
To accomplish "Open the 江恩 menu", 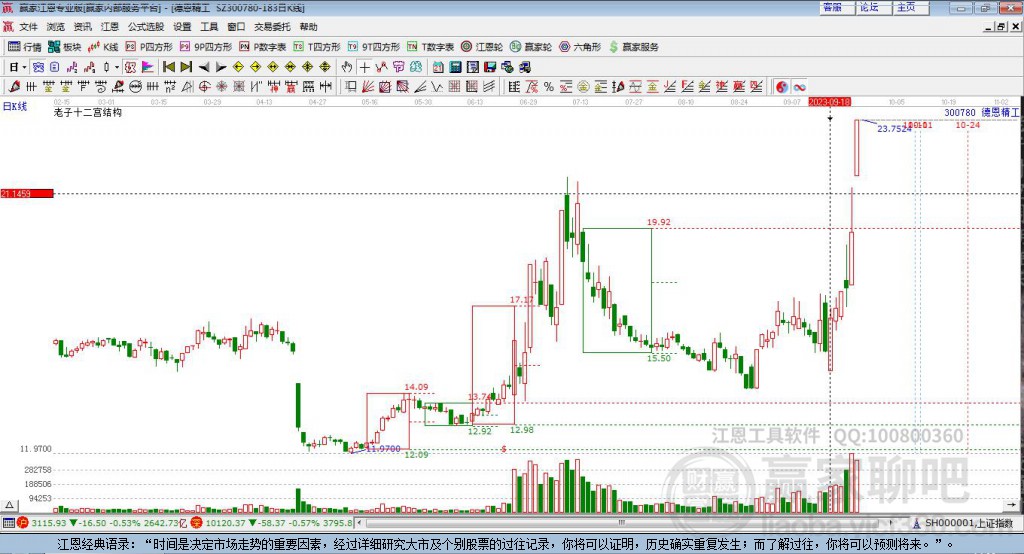I will click(x=110, y=27).
